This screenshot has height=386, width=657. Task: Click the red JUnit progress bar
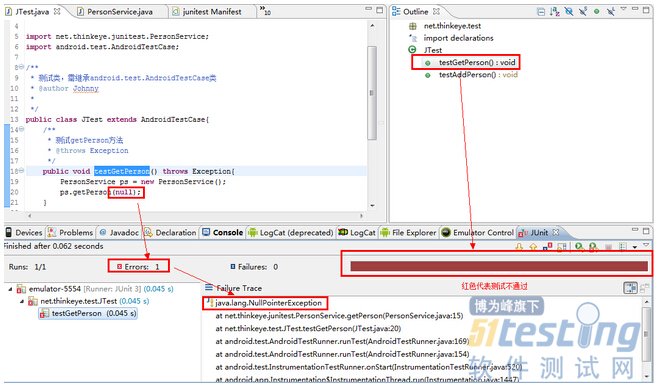point(499,266)
